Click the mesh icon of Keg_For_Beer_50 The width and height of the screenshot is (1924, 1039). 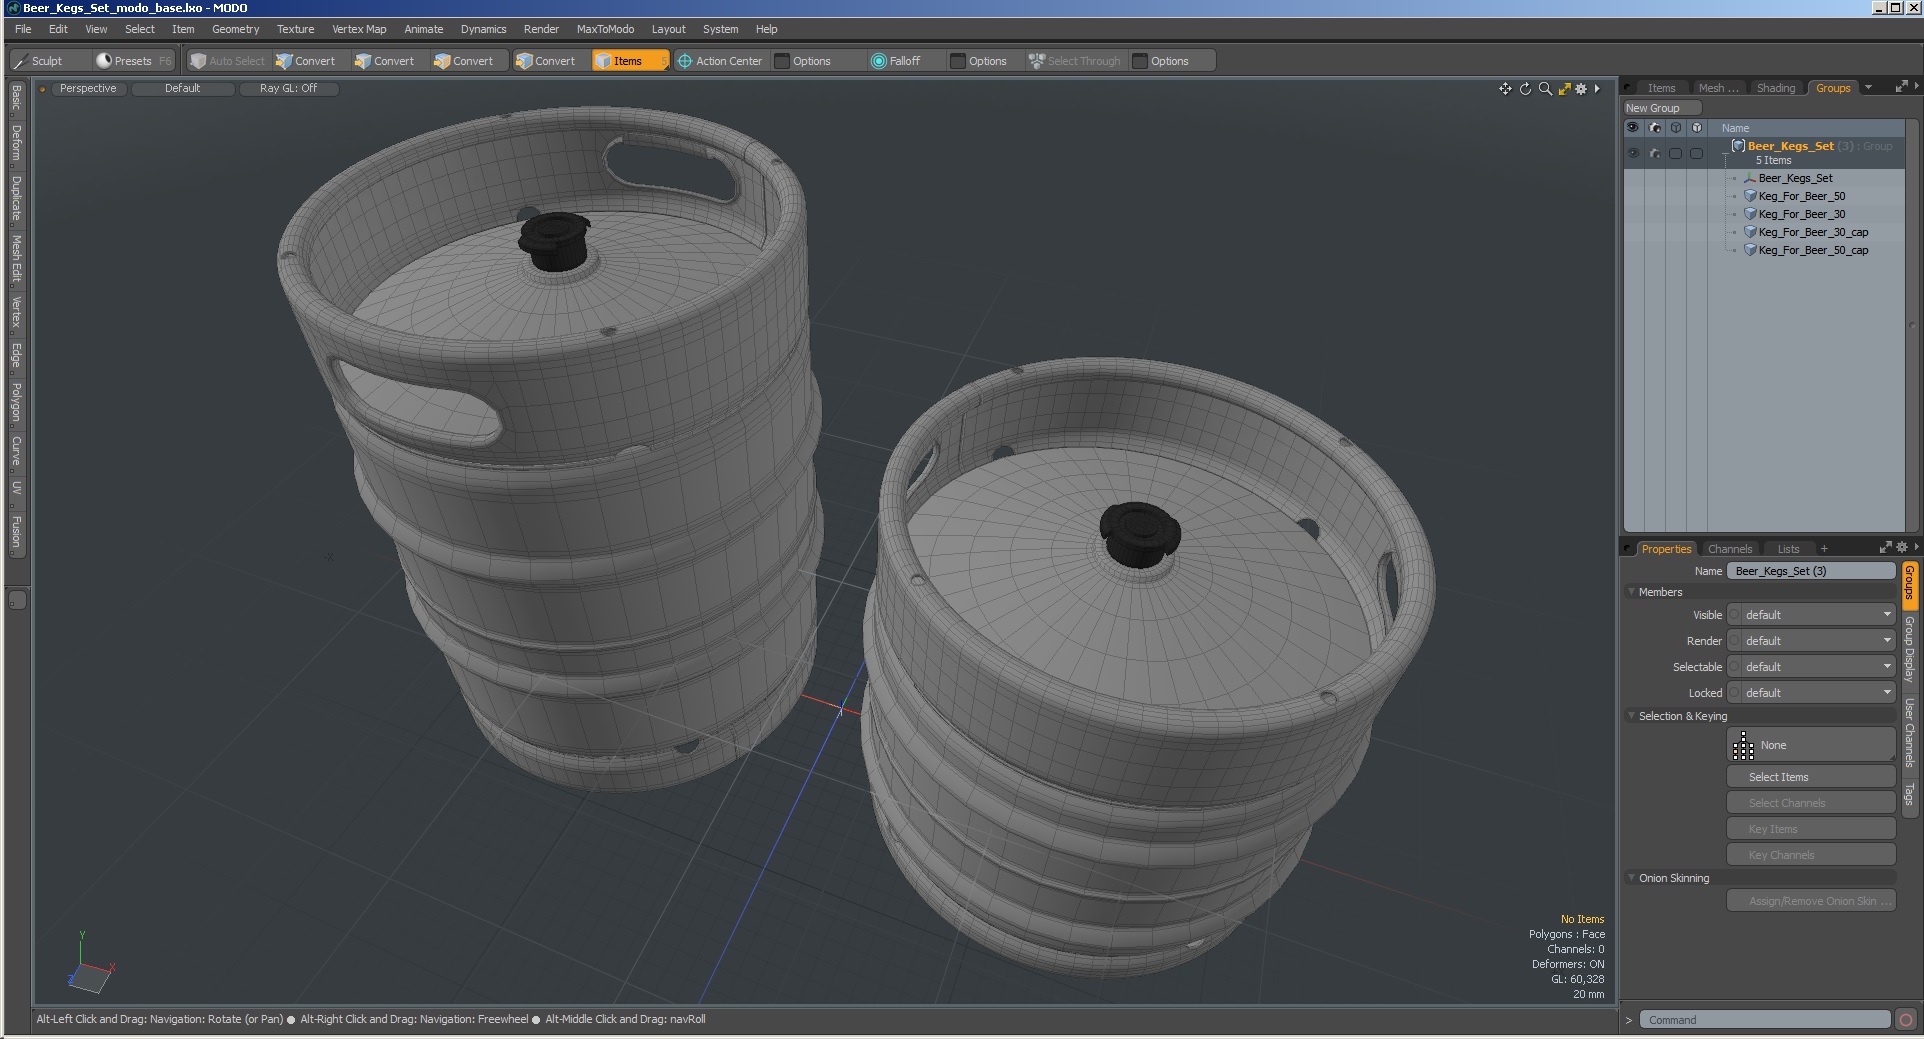[x=1750, y=196]
